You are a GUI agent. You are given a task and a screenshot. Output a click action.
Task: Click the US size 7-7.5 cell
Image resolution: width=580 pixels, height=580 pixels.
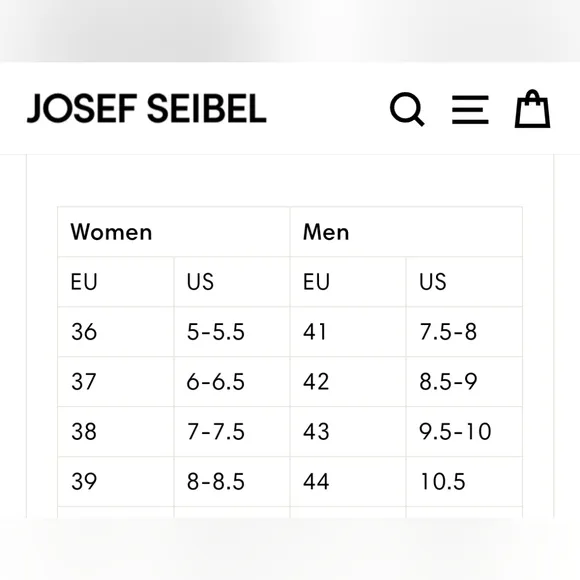tap(232, 432)
